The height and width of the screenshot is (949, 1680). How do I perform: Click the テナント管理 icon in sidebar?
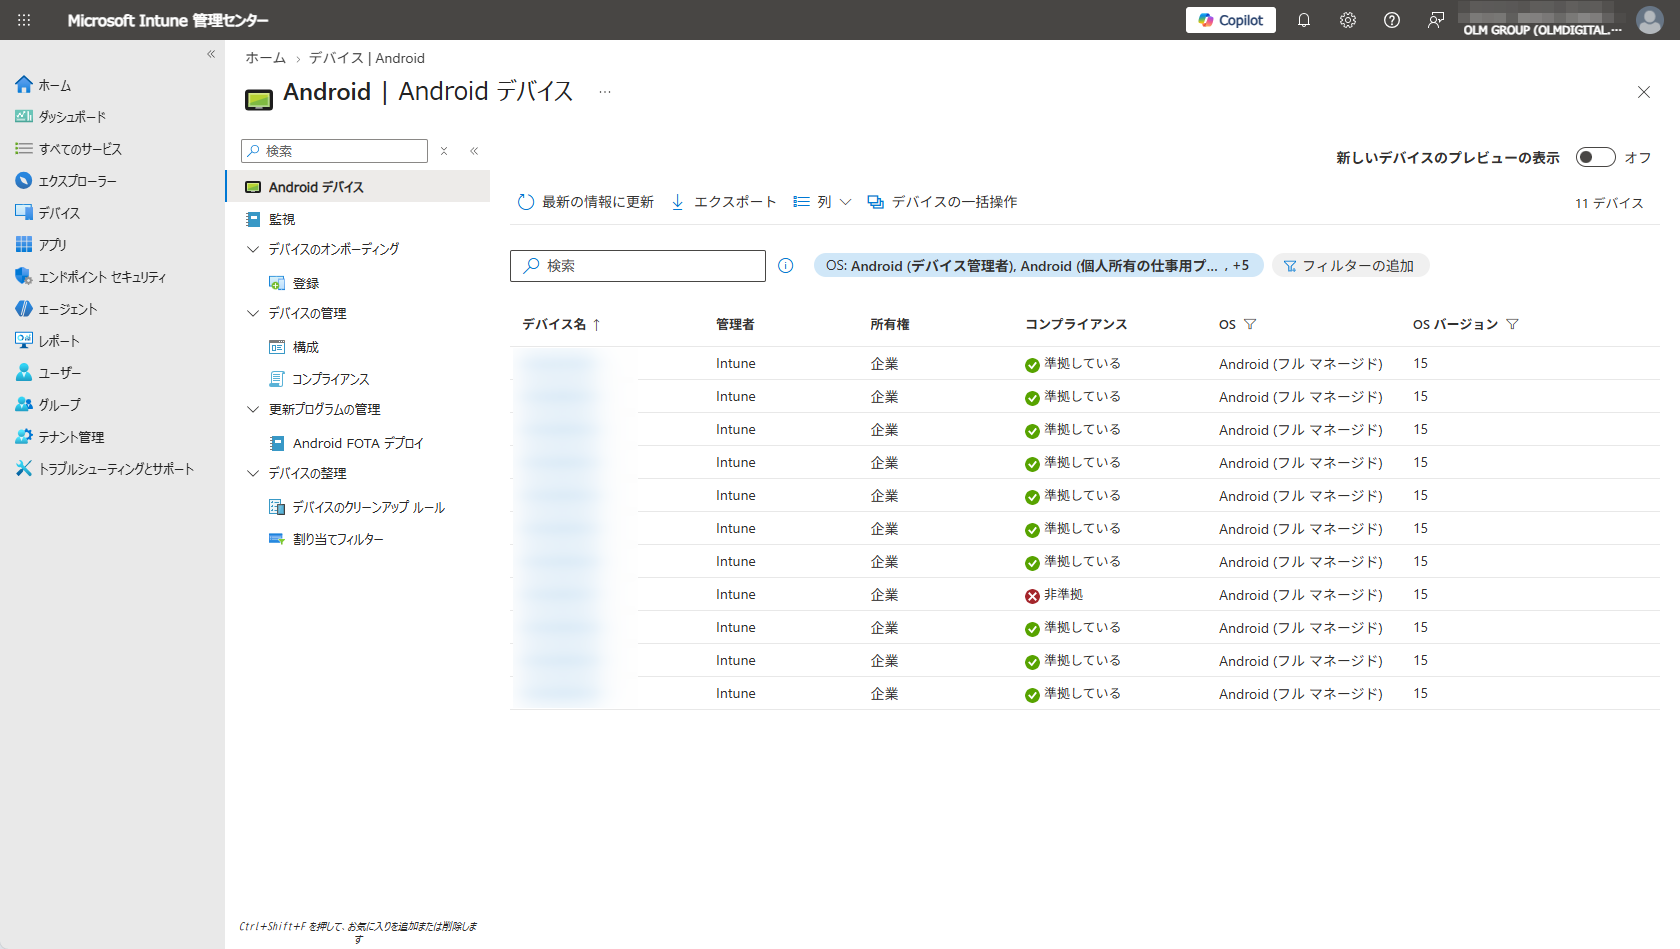24,436
